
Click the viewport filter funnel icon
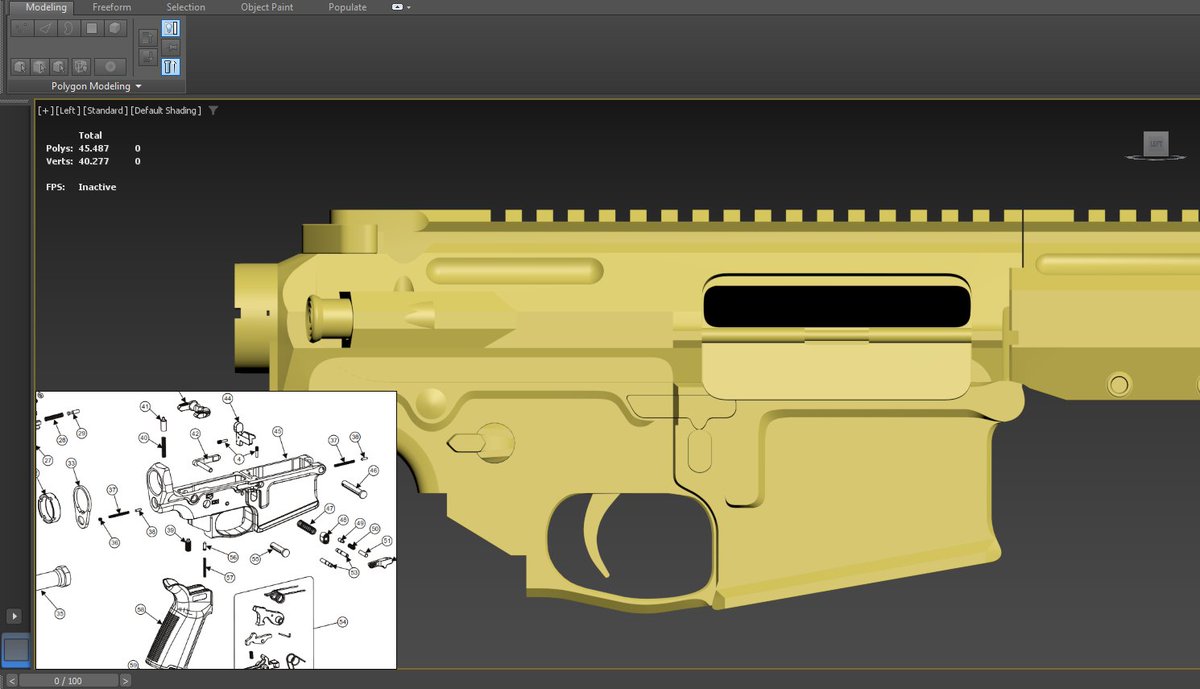tap(213, 110)
